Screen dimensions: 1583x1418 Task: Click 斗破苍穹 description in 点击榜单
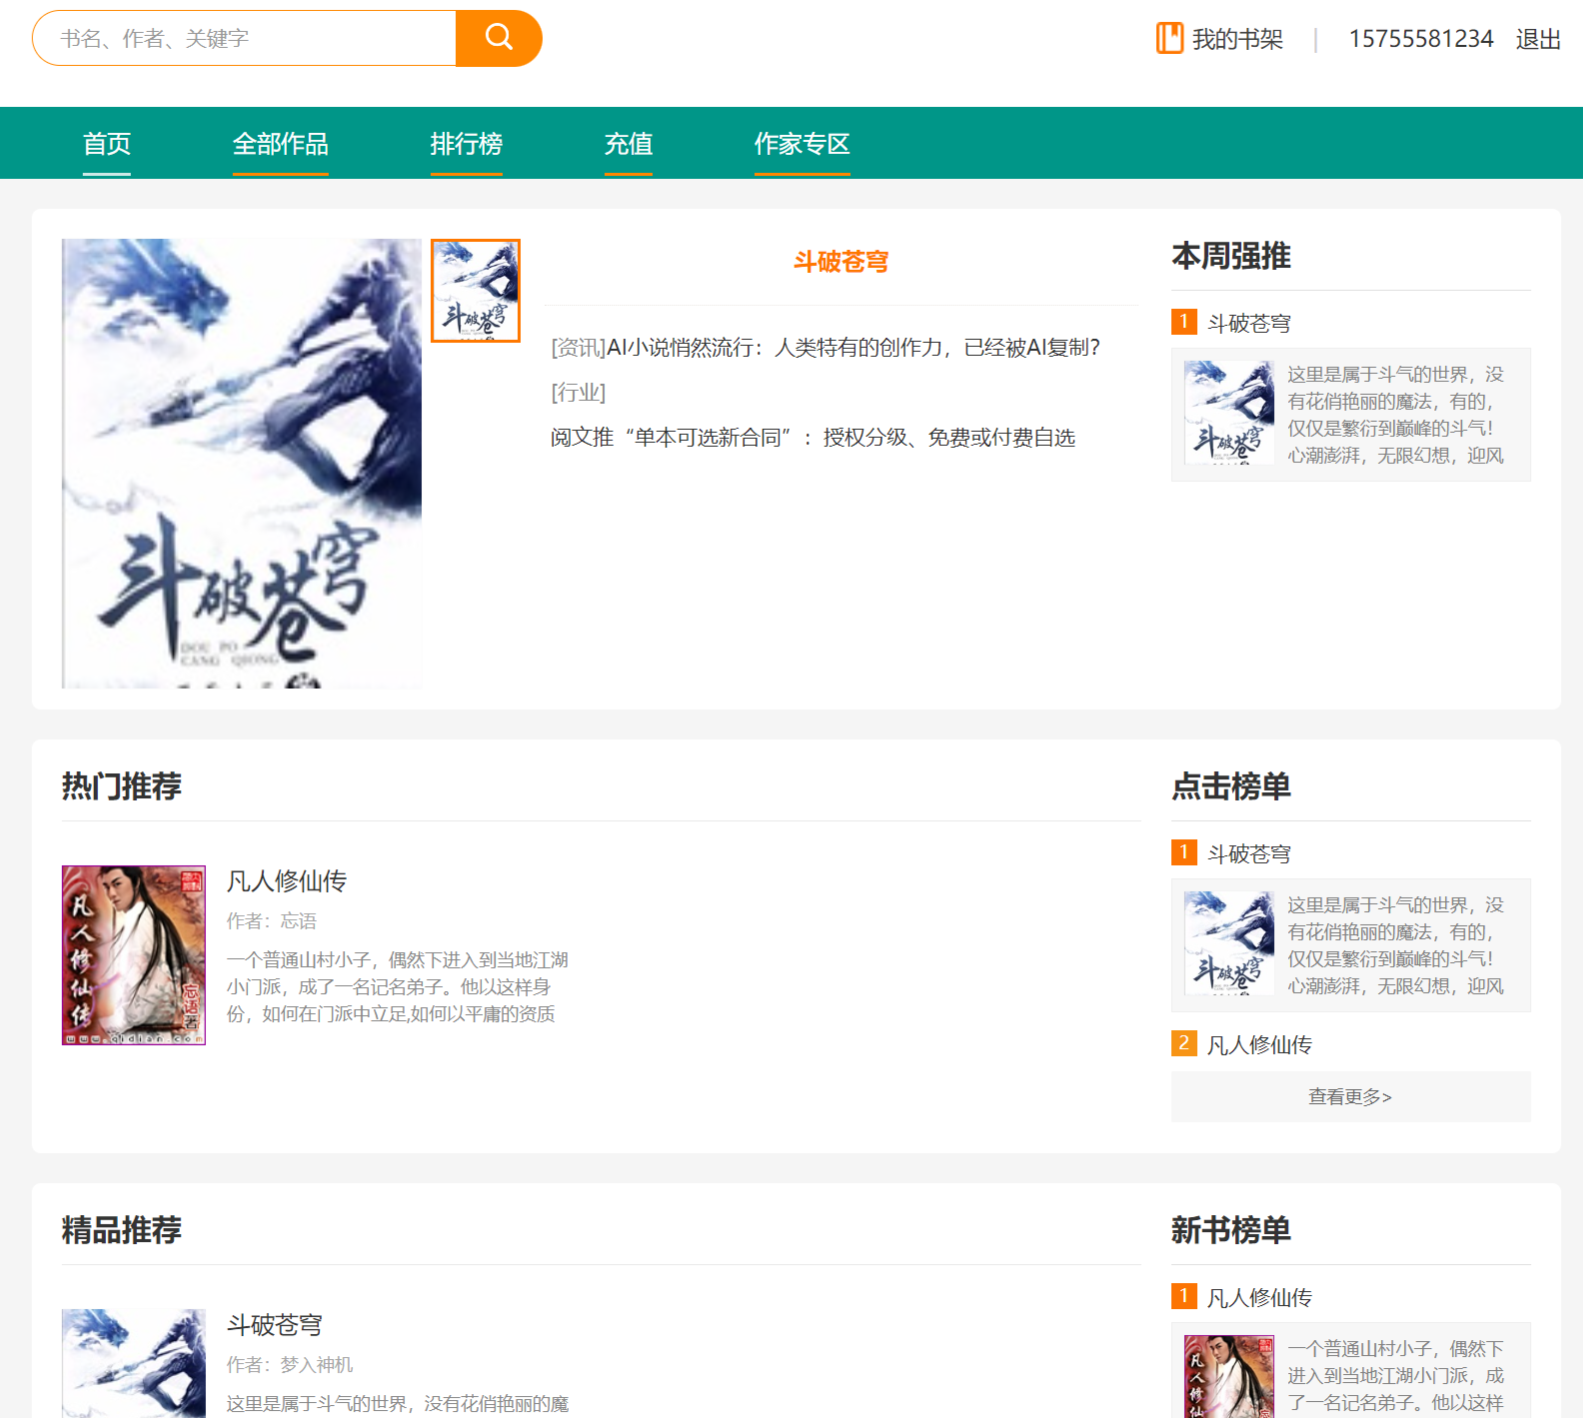point(1395,945)
